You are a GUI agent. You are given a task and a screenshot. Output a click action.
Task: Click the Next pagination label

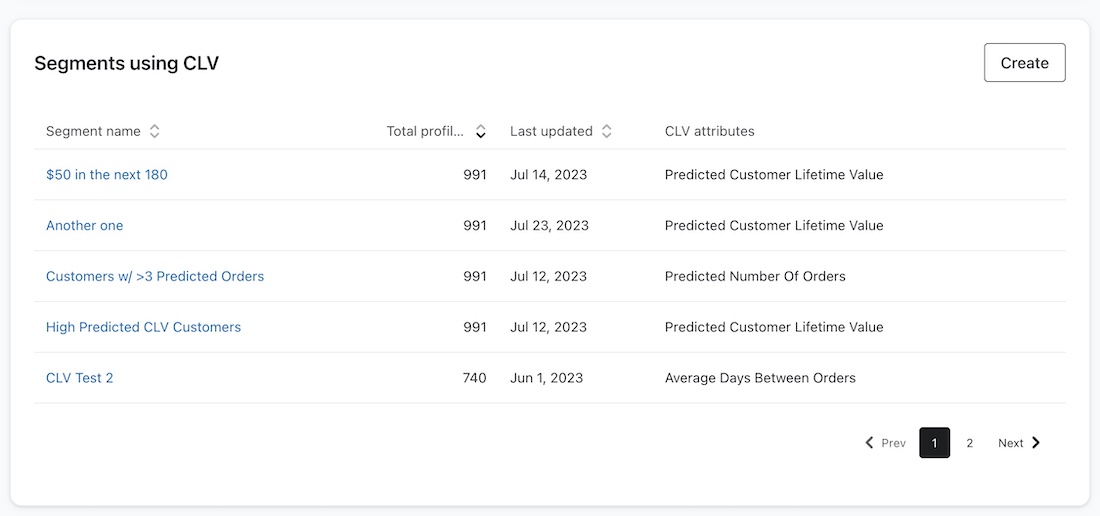tap(1010, 443)
